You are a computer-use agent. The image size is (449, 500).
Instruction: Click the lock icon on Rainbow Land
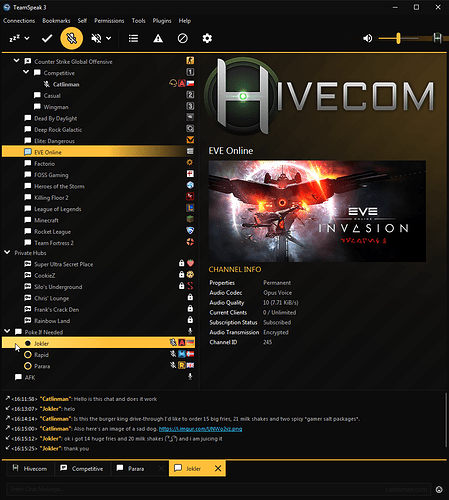click(190, 320)
